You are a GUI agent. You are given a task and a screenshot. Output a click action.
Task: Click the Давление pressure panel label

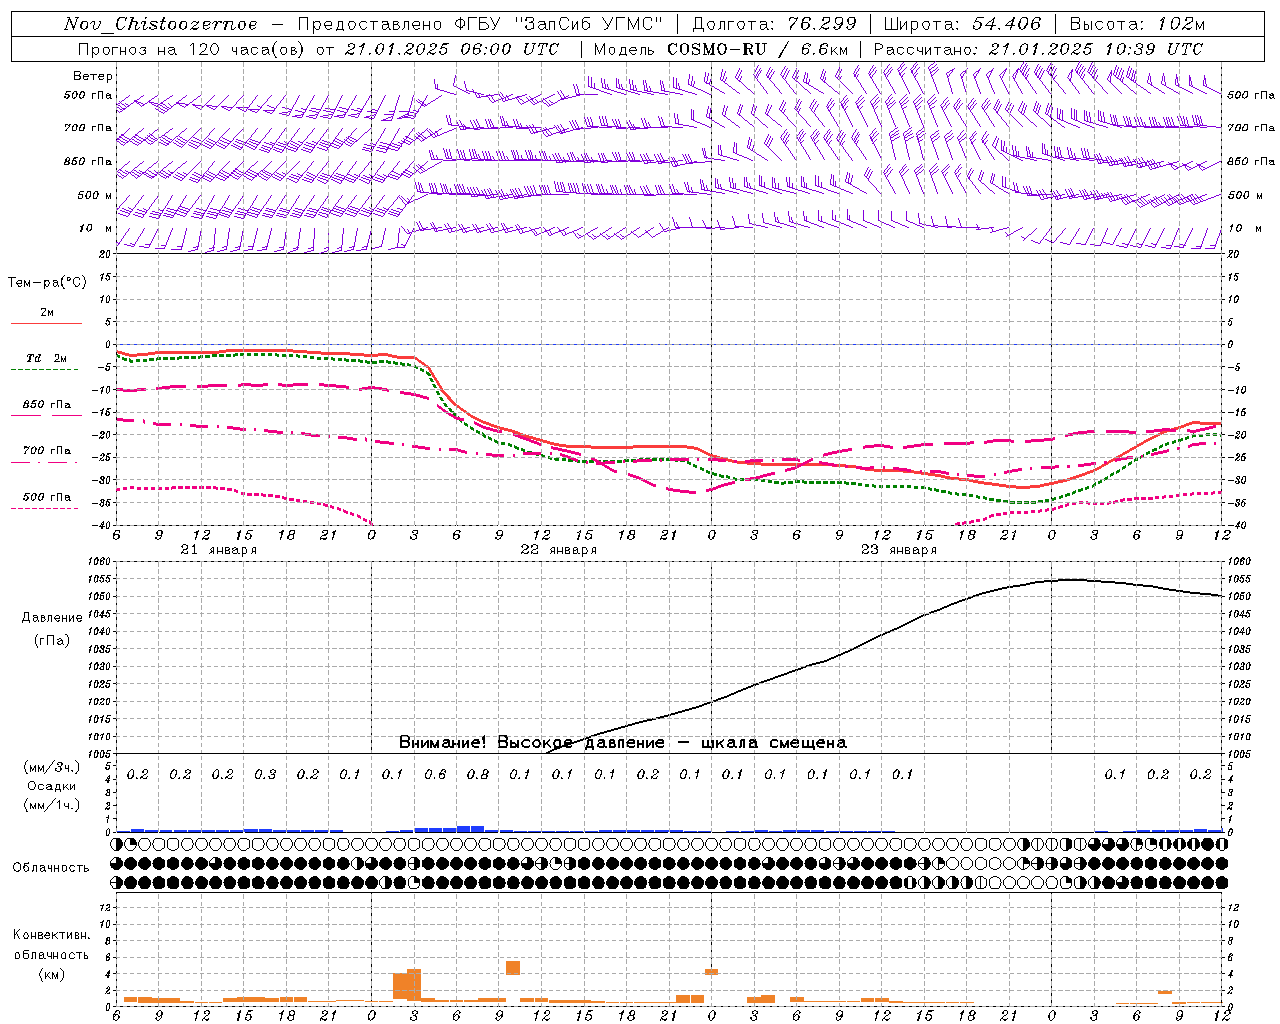pyautogui.click(x=52, y=618)
